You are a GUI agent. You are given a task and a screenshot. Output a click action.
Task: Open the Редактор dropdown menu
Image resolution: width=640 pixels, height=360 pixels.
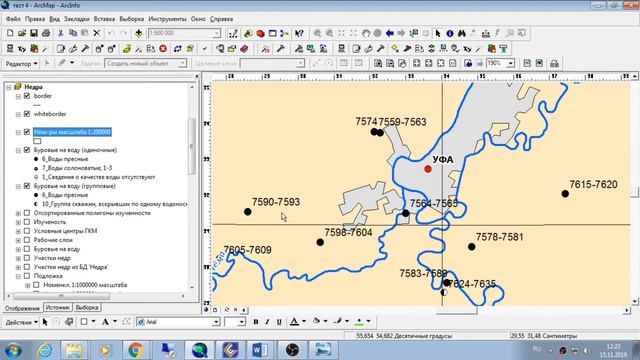(x=21, y=64)
